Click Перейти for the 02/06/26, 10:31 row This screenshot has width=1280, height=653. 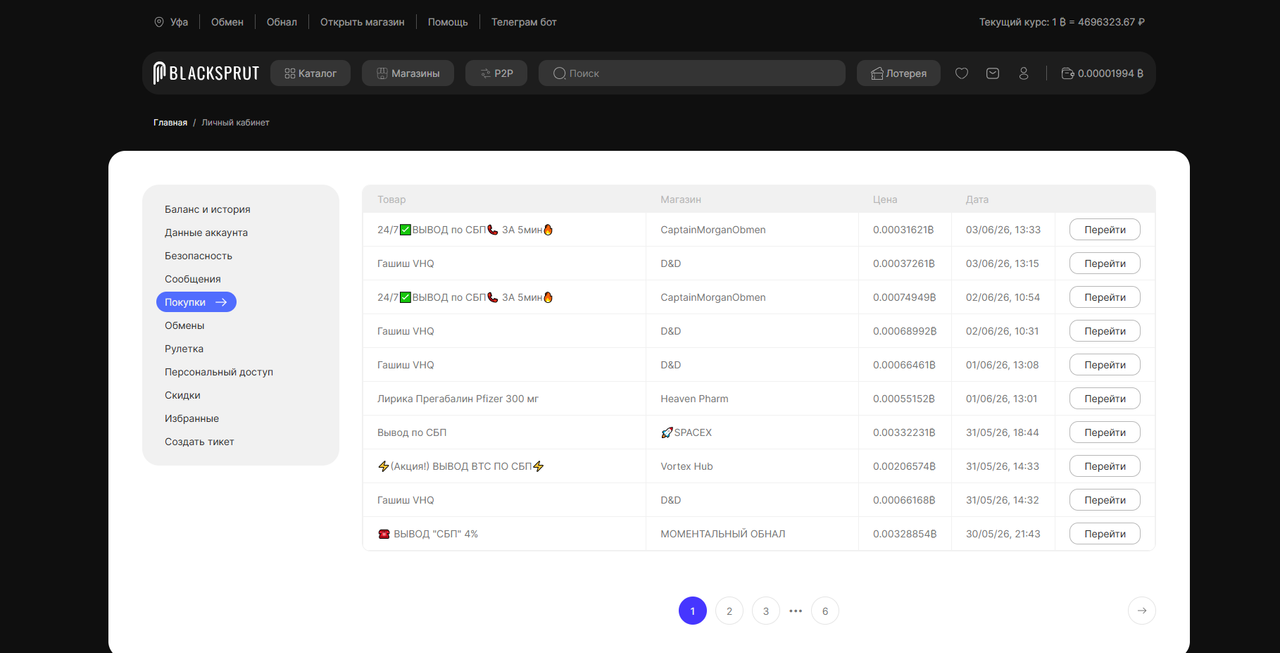(1105, 331)
